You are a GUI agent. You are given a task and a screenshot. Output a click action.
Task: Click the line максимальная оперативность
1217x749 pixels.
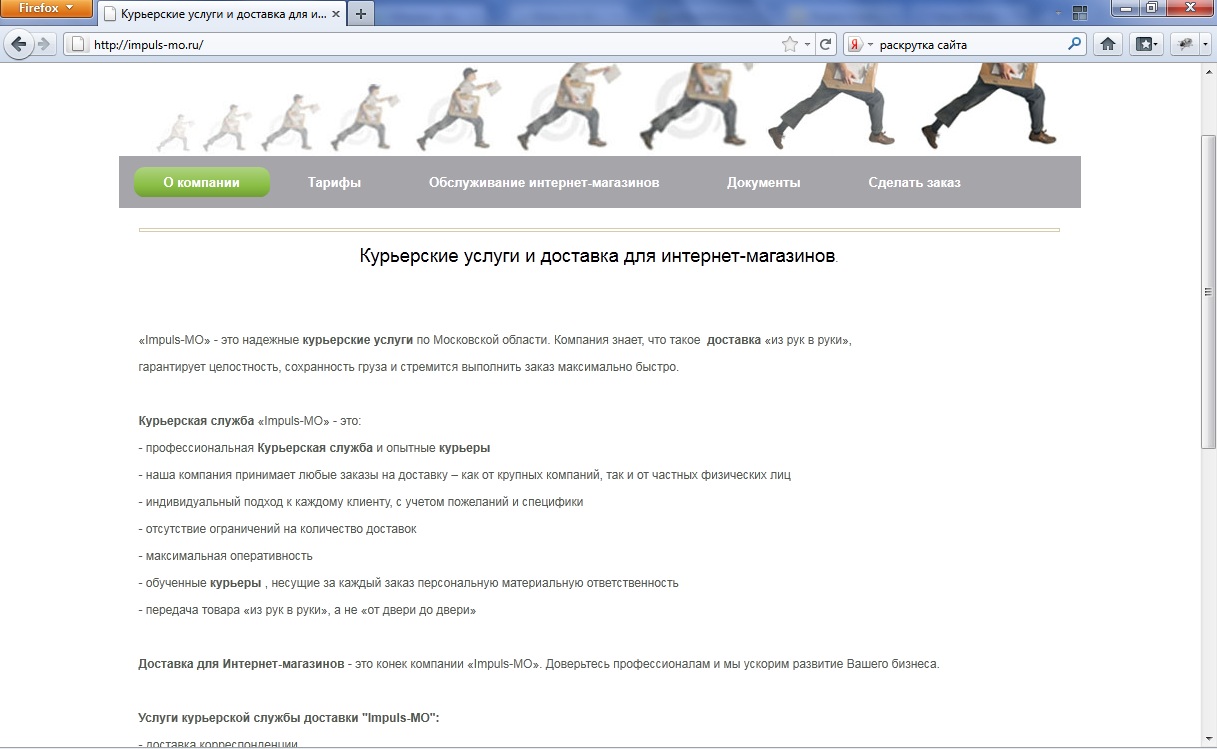(x=225, y=555)
